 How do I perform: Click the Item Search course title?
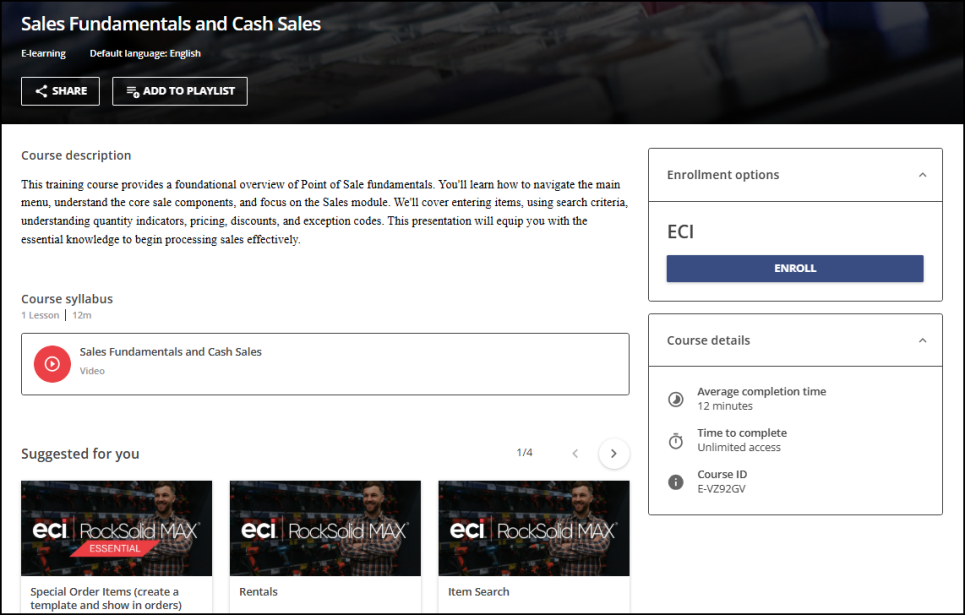478,592
